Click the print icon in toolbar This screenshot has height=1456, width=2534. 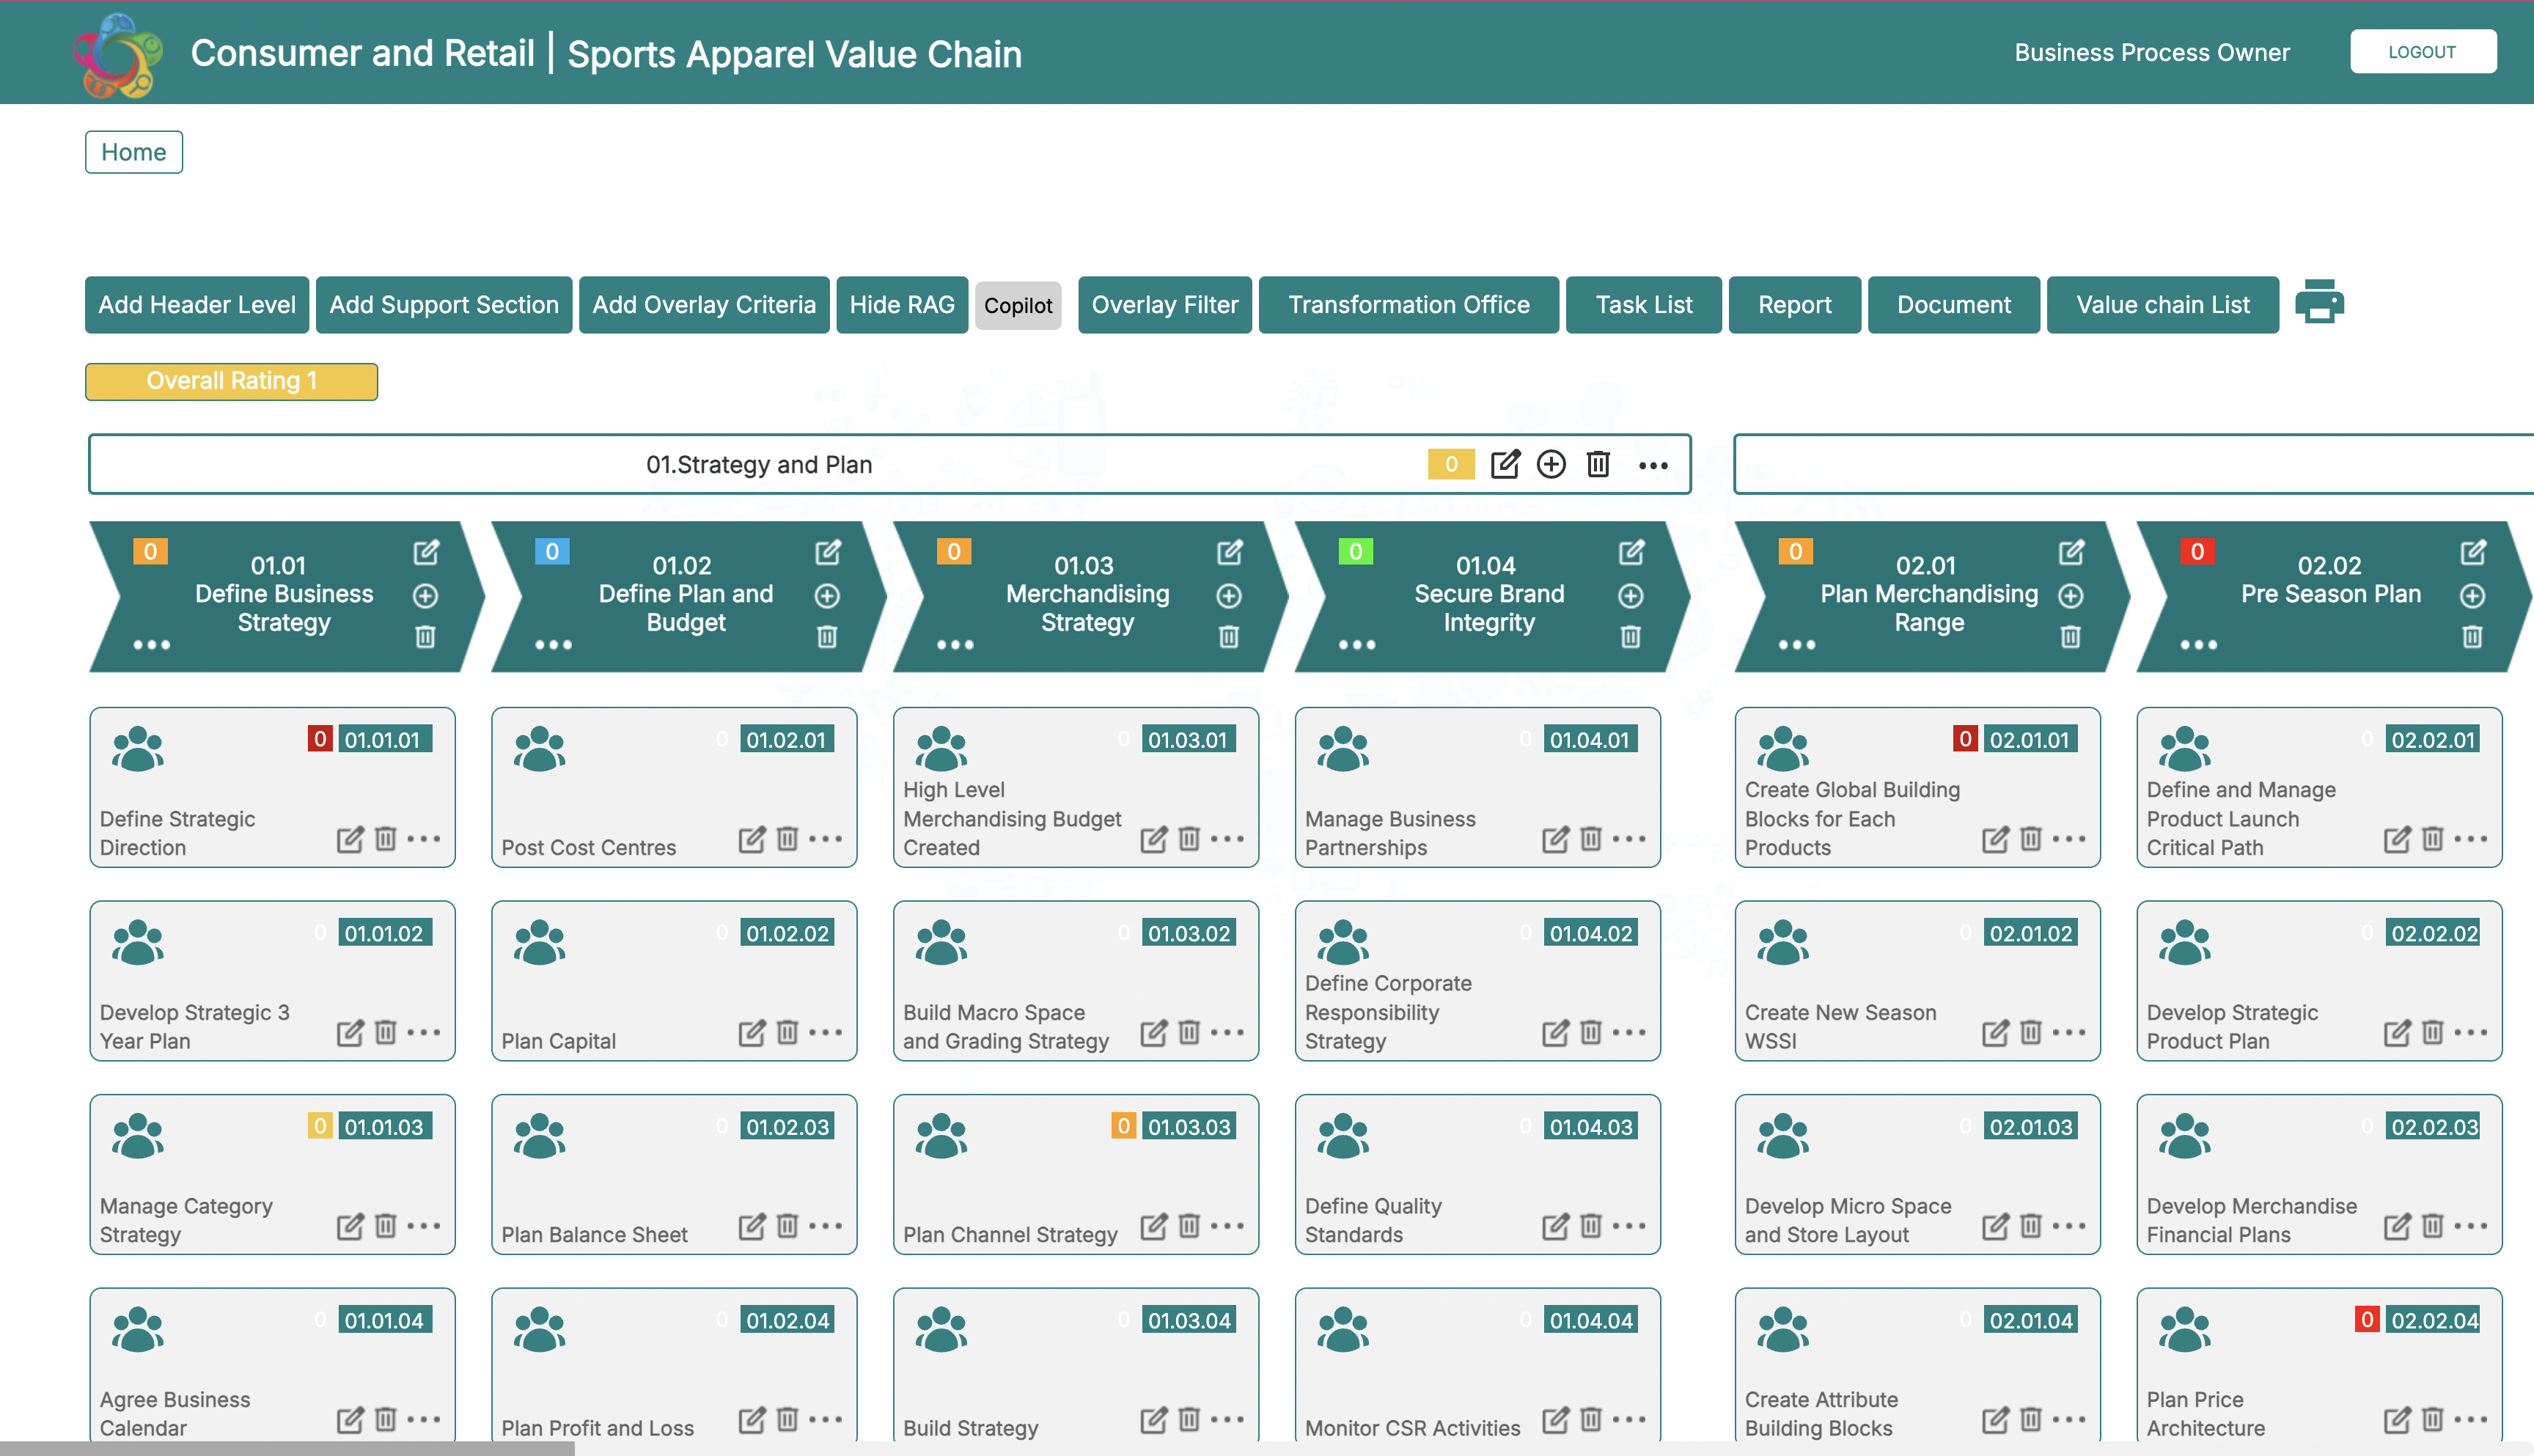[x=2319, y=303]
